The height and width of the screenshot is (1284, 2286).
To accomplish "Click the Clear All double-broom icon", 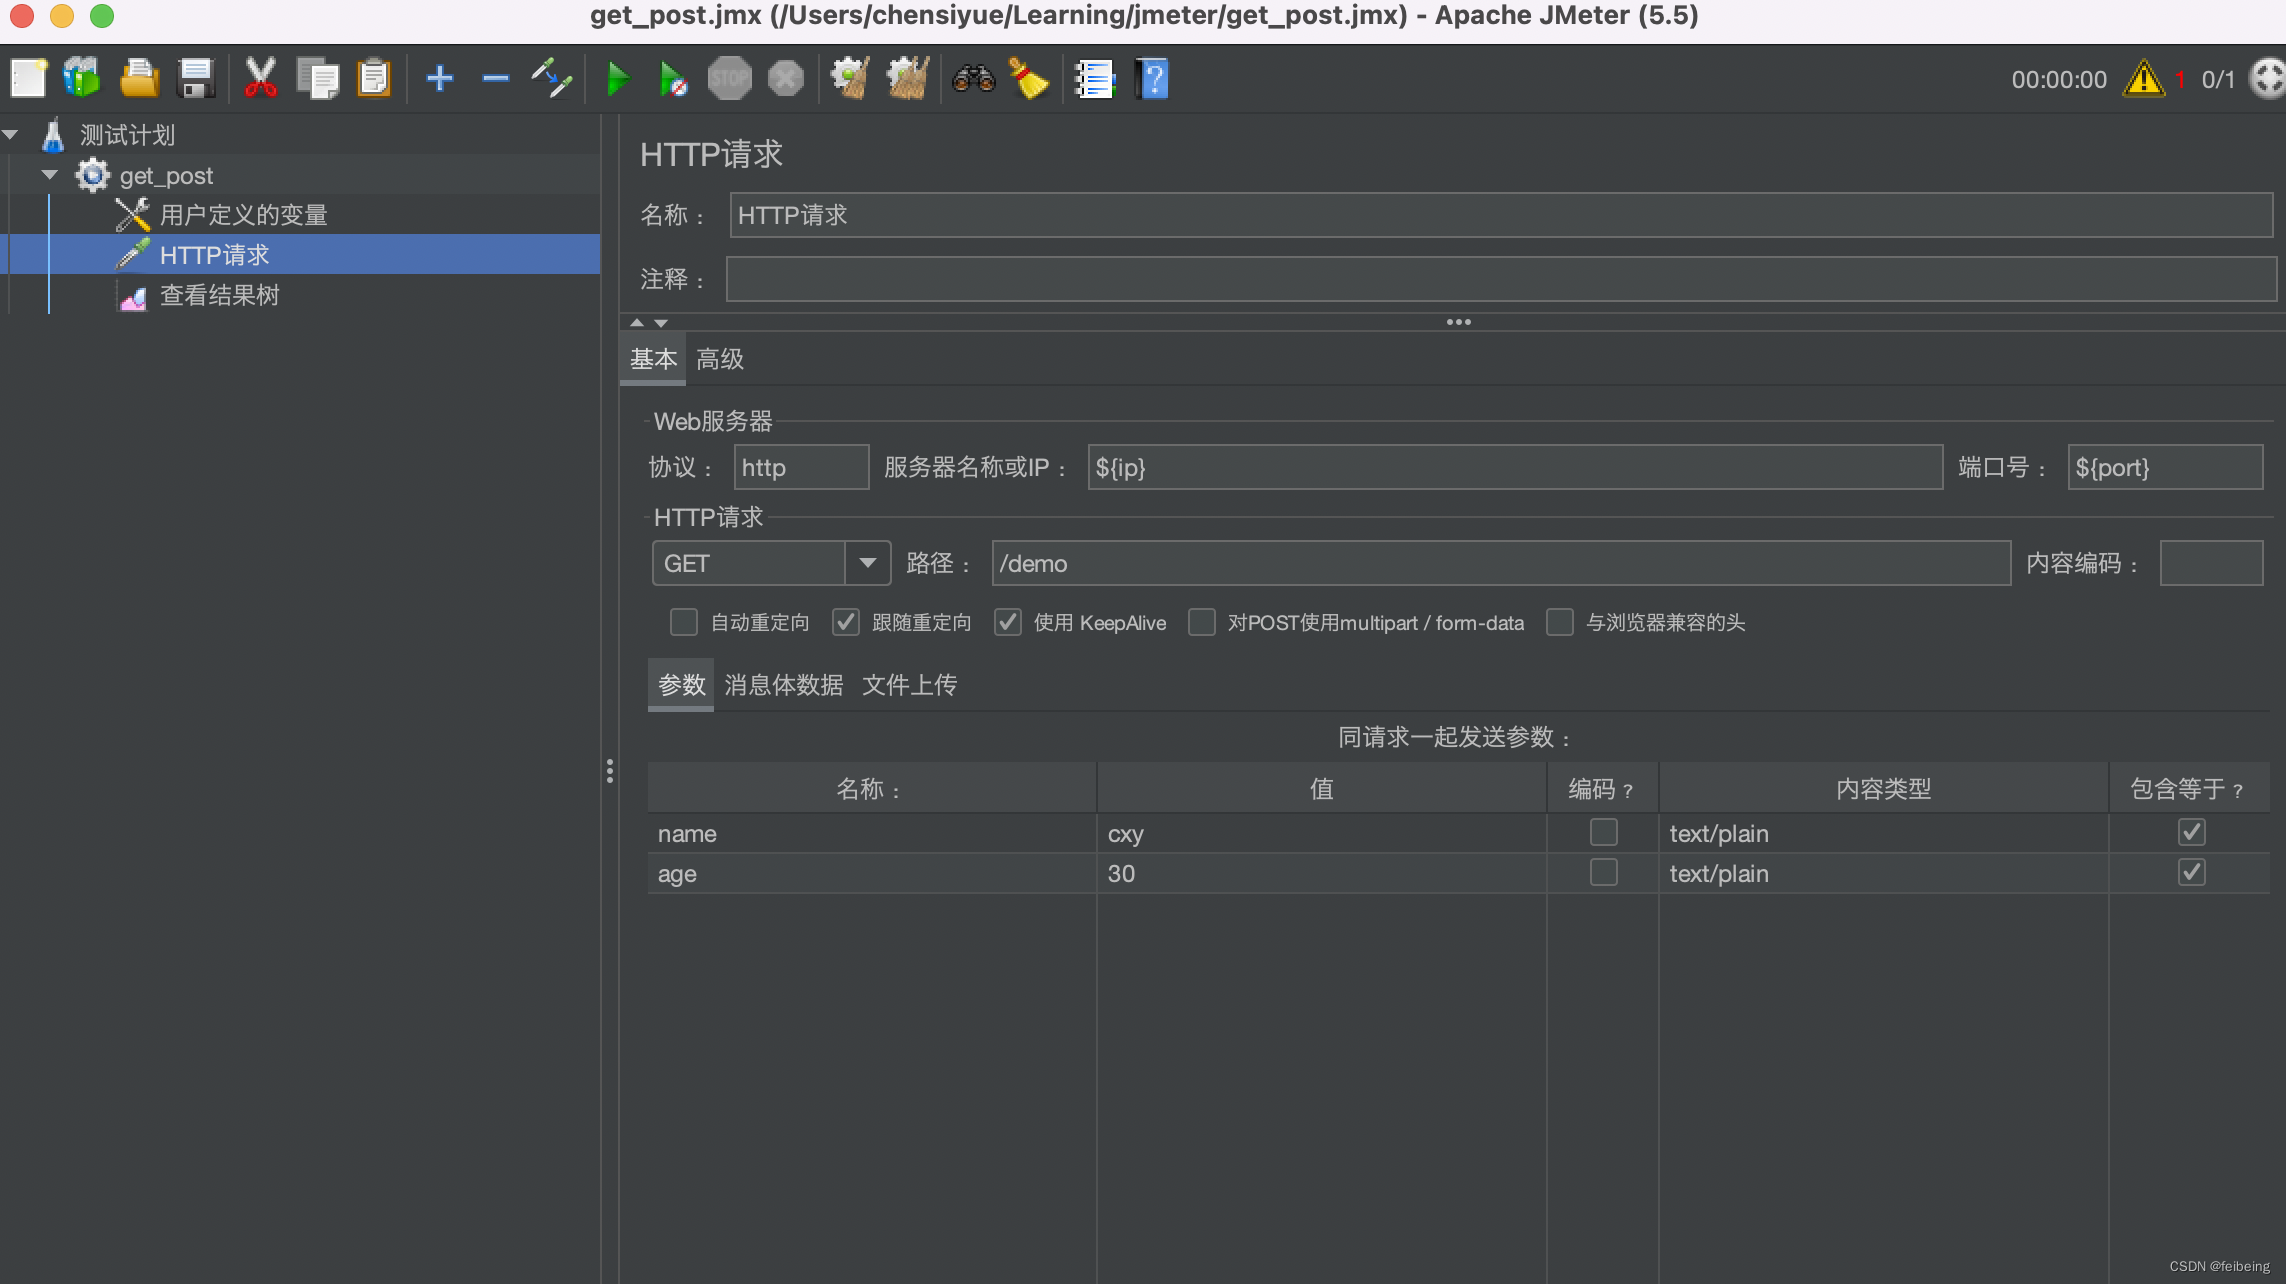I will [908, 78].
